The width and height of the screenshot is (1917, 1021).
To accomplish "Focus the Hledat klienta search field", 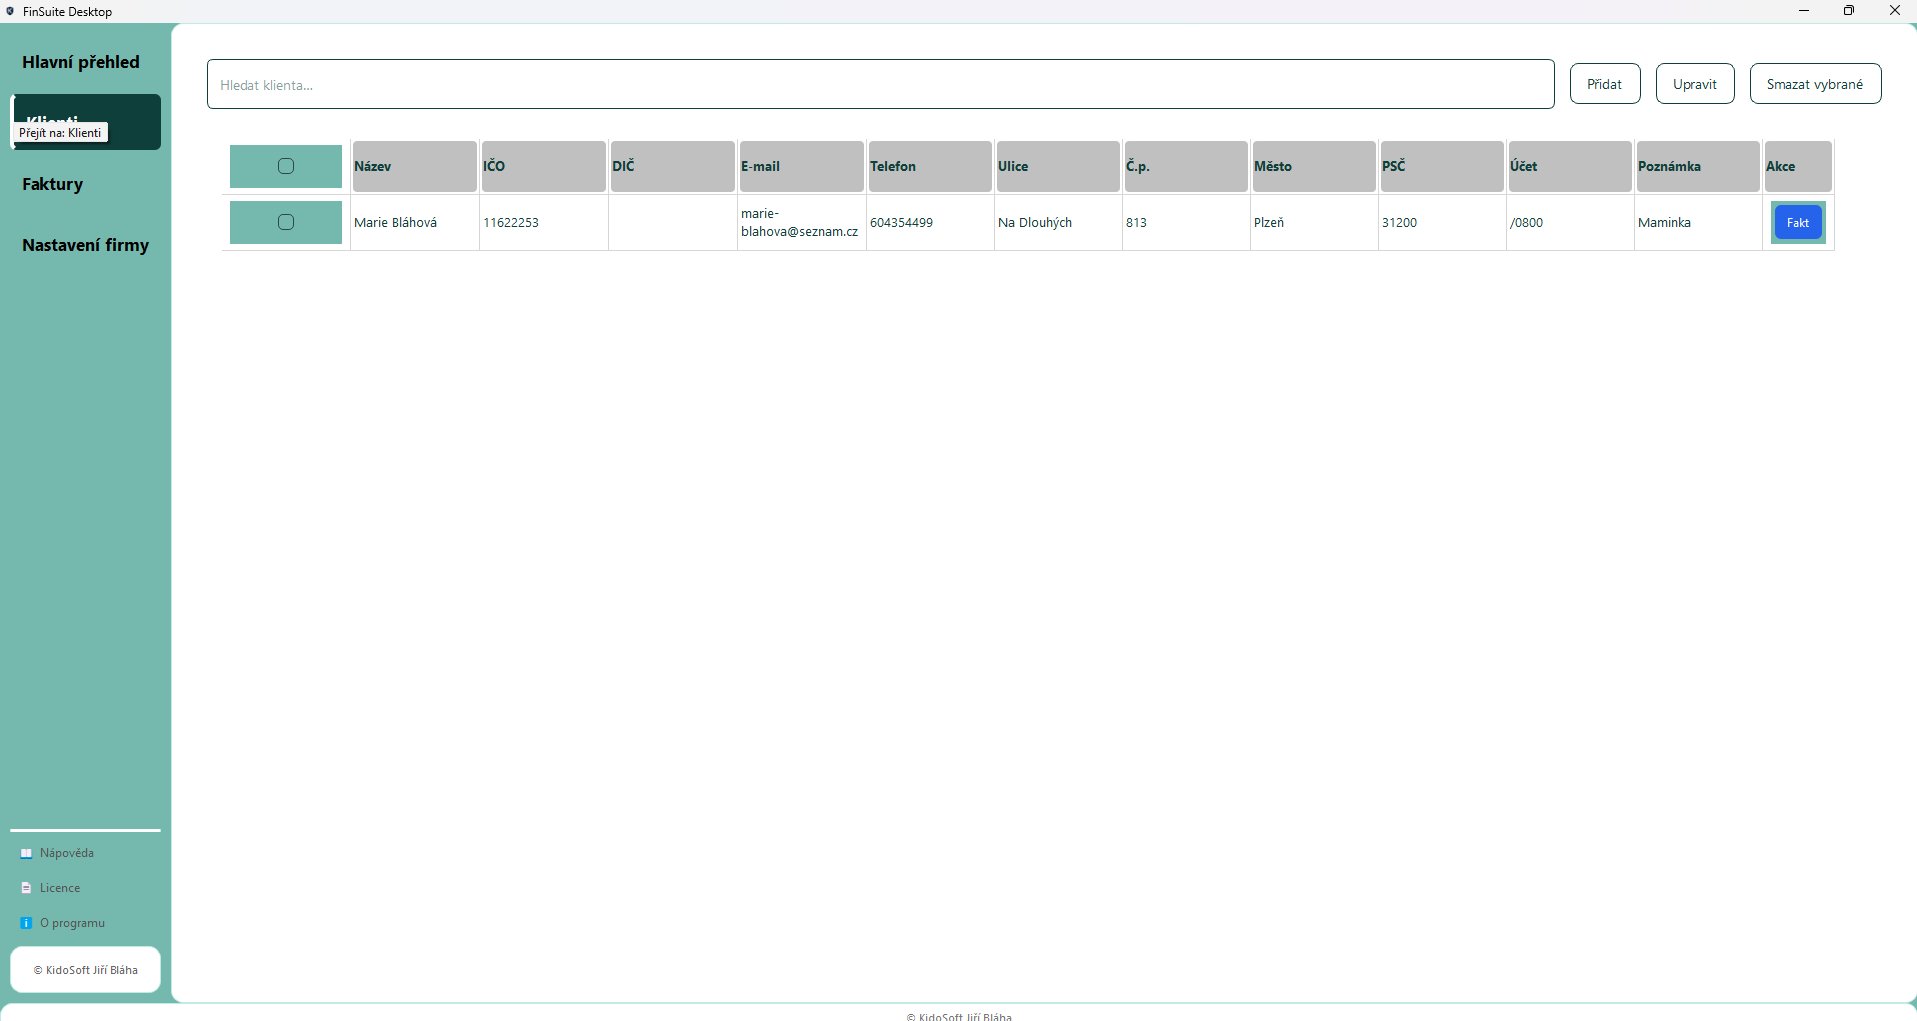I will [x=880, y=85].
